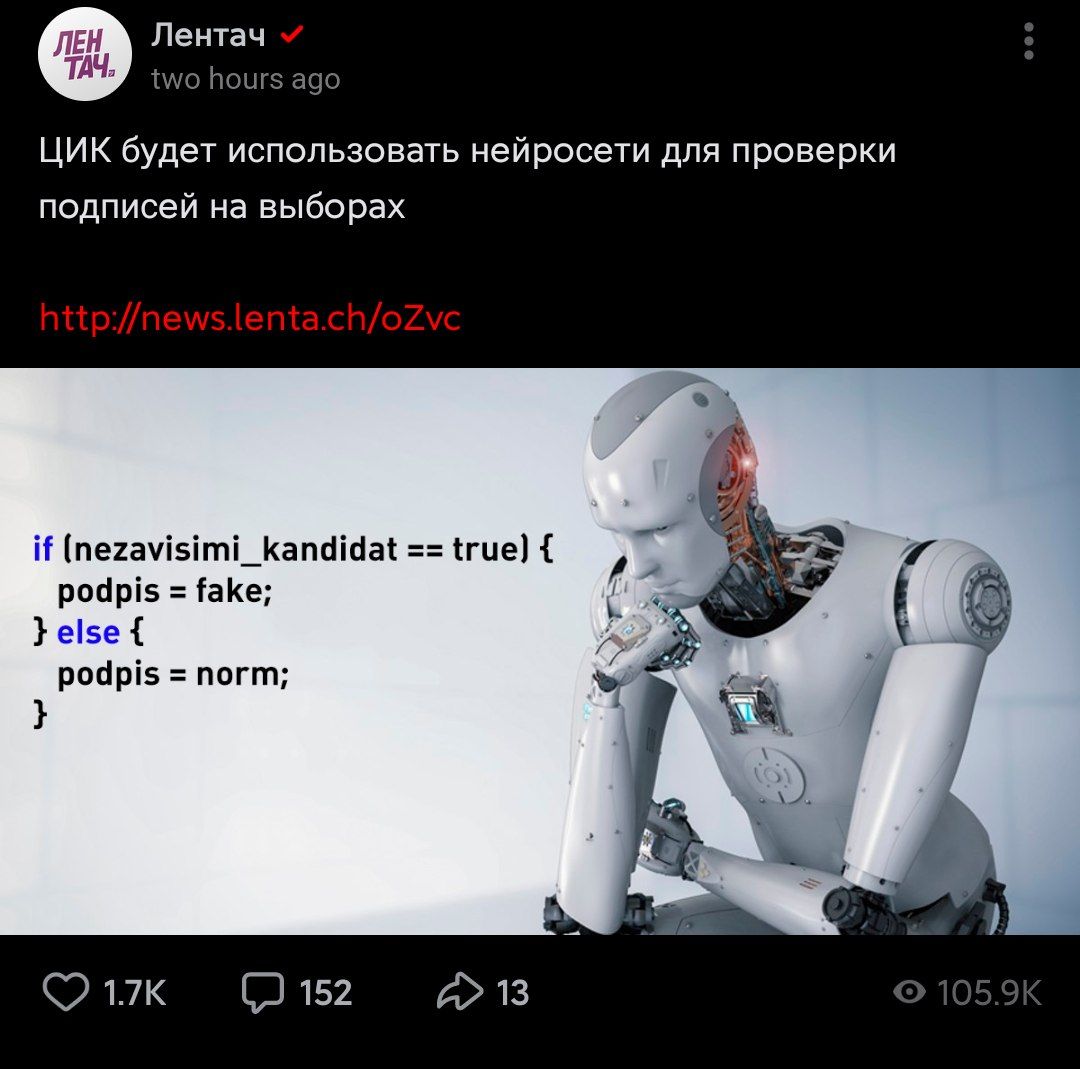Open comments via speech bubble icon

262,993
